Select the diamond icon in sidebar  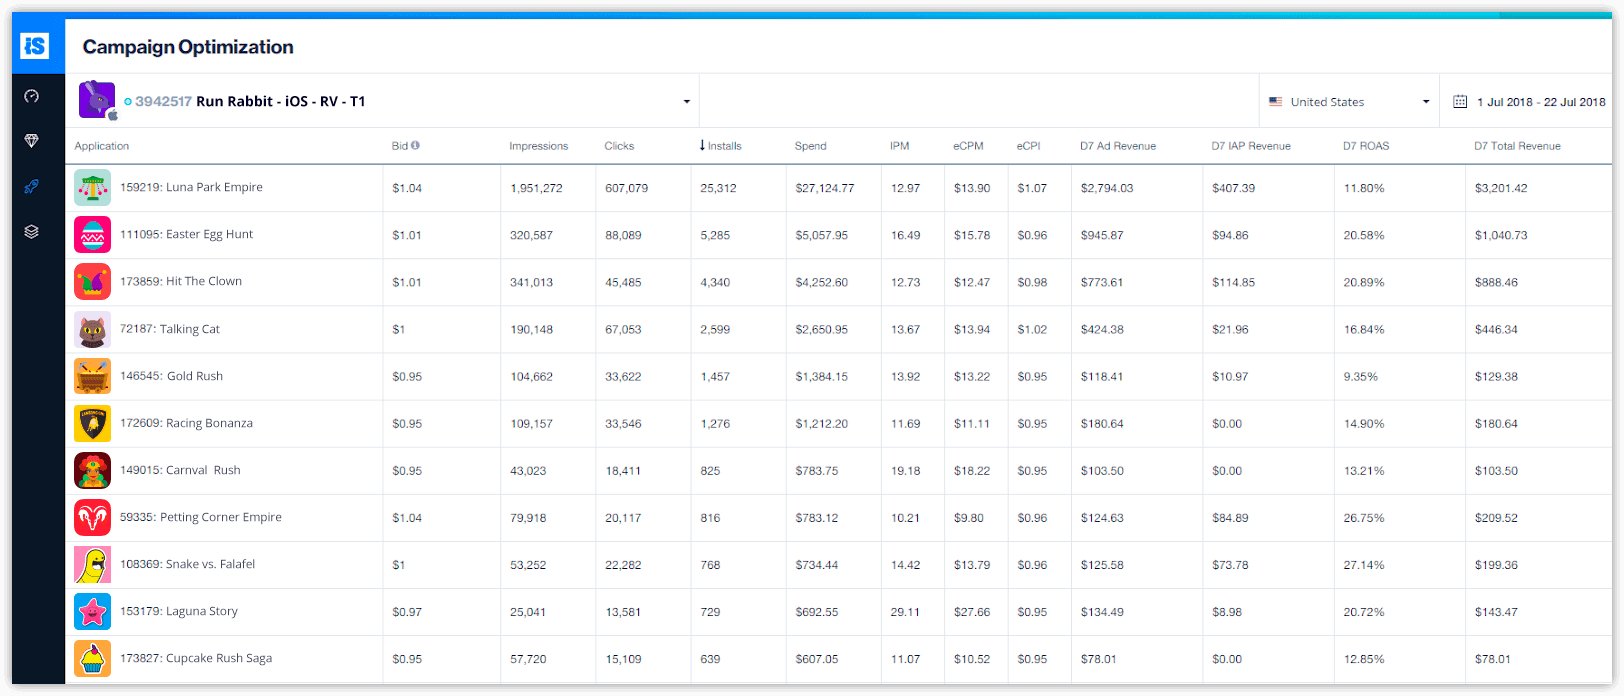pos(32,141)
